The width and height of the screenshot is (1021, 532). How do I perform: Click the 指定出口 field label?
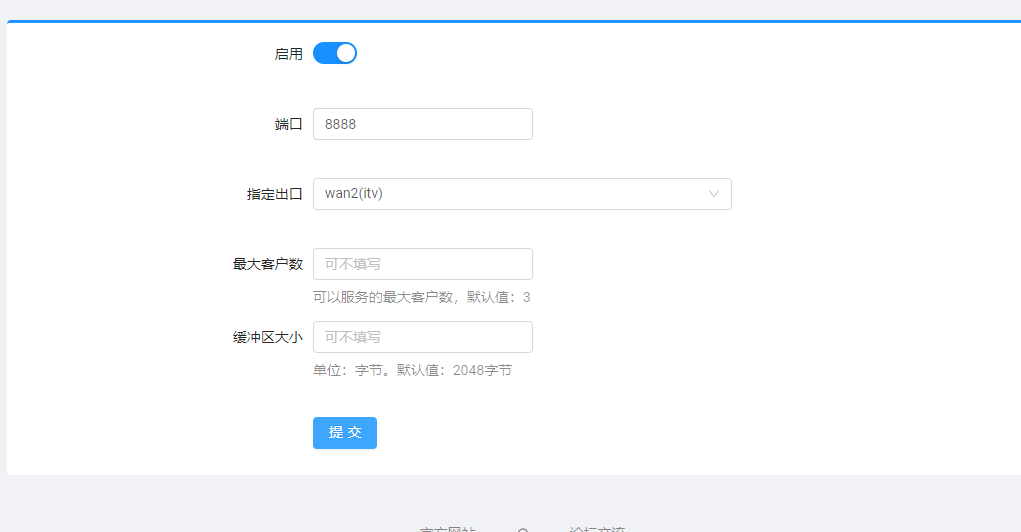[274, 194]
